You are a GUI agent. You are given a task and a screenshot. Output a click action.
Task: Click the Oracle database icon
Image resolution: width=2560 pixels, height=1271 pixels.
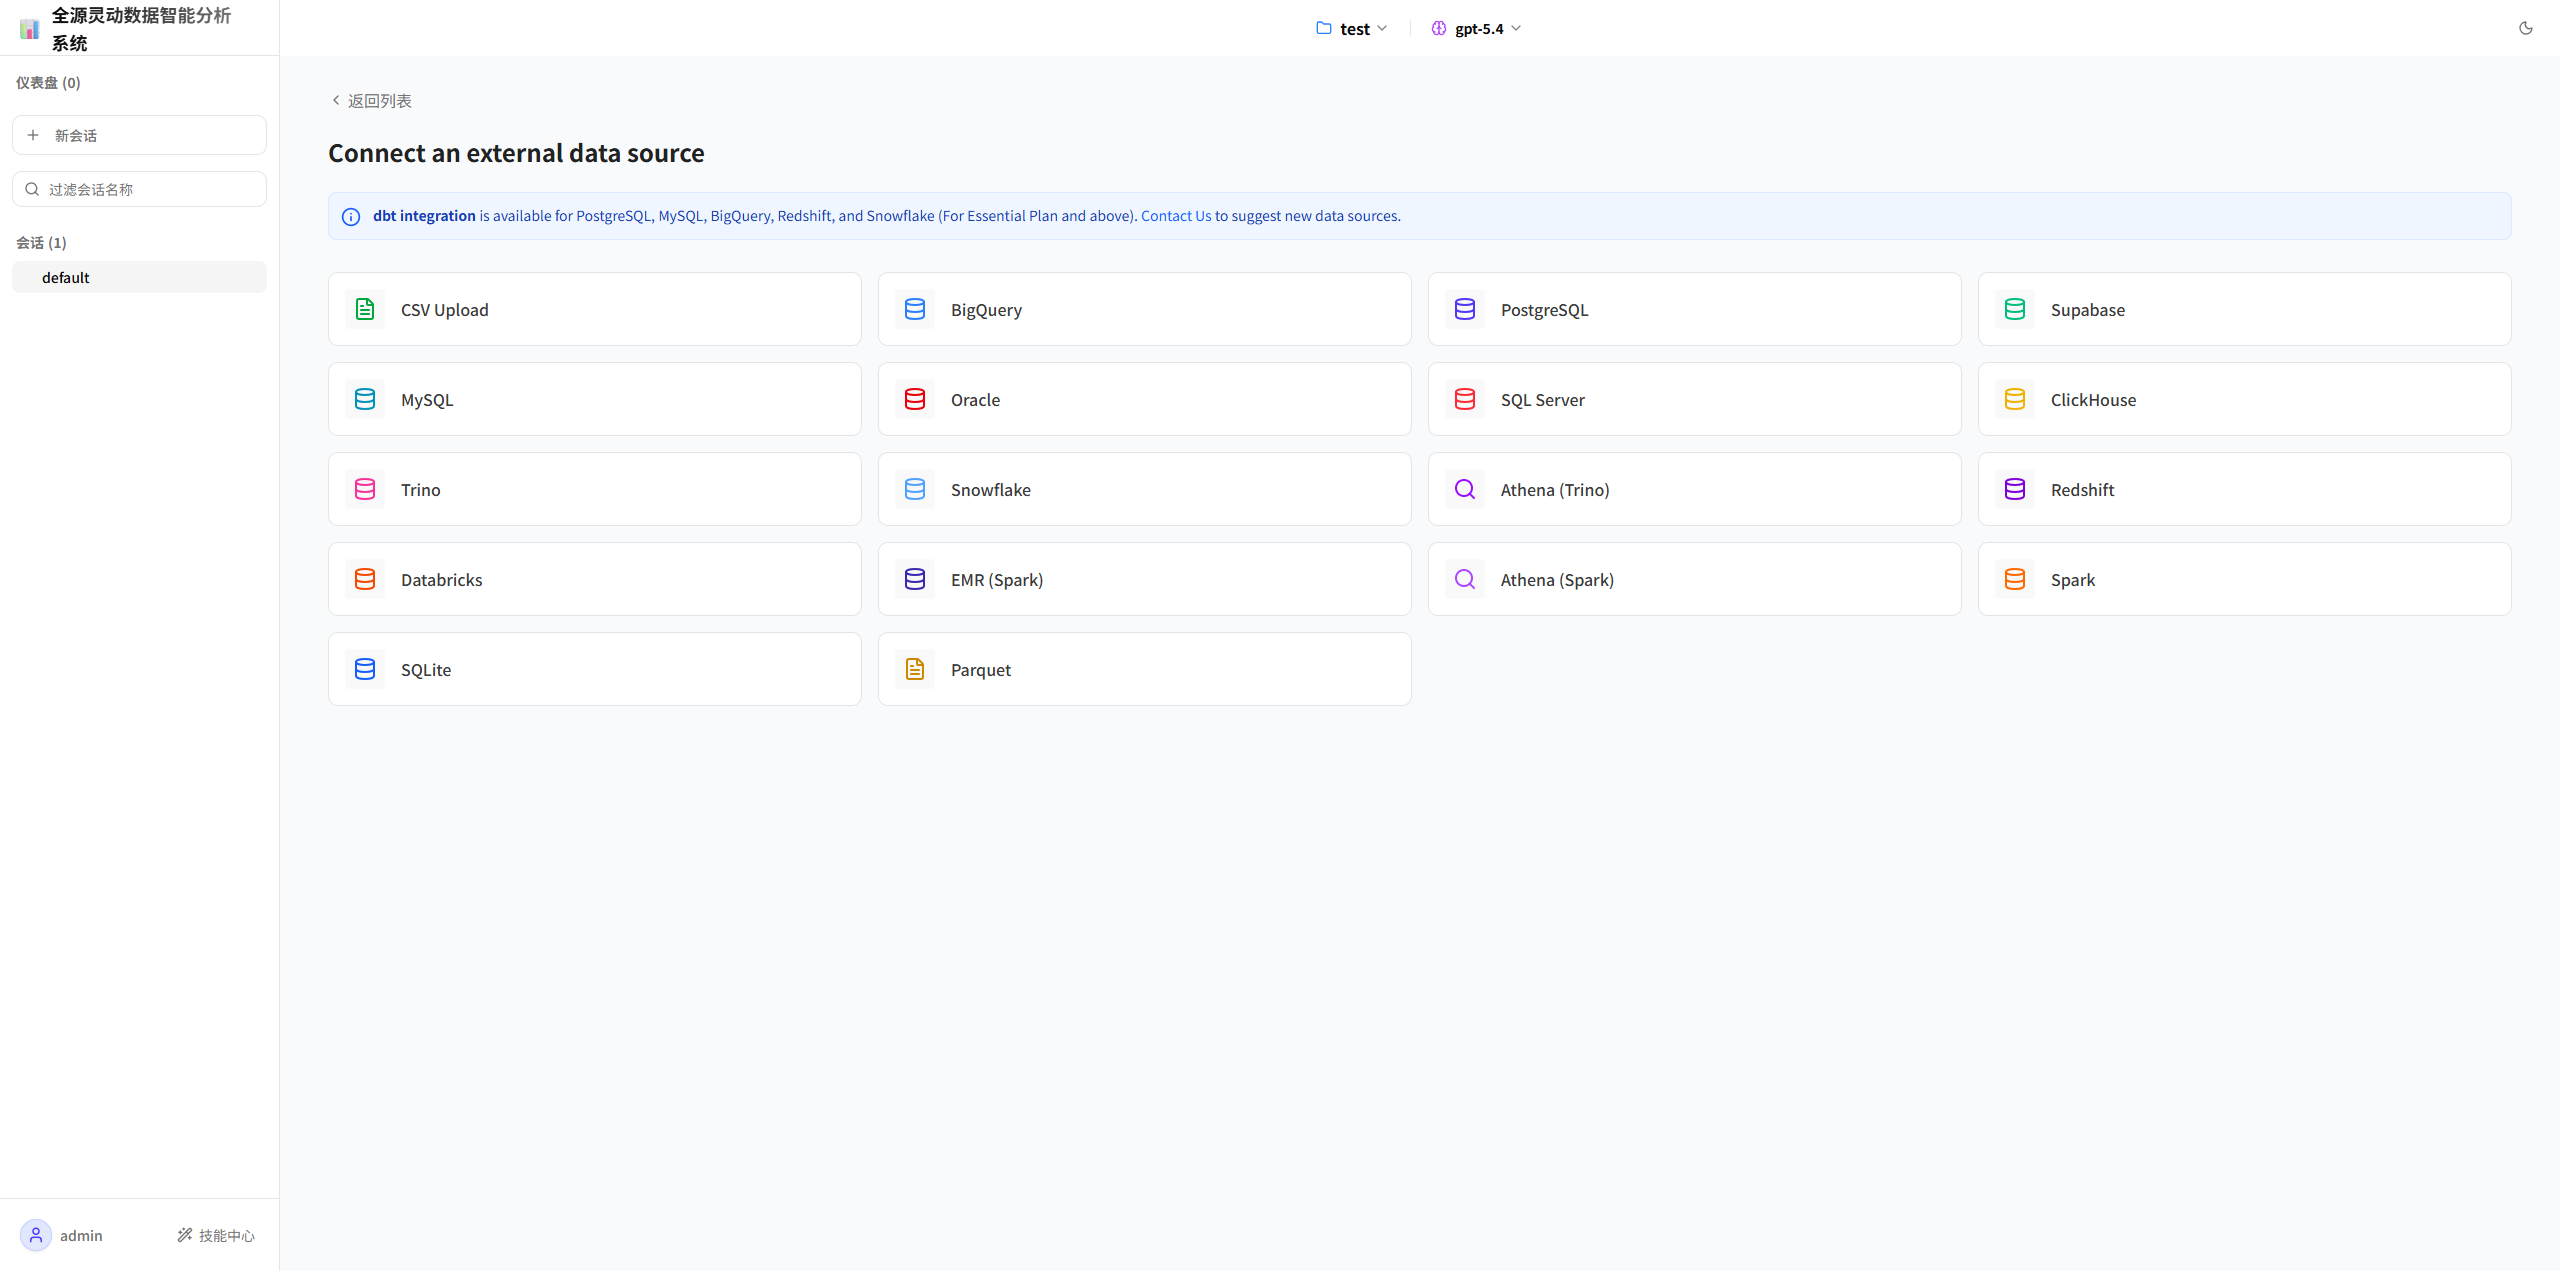pyautogui.click(x=915, y=399)
